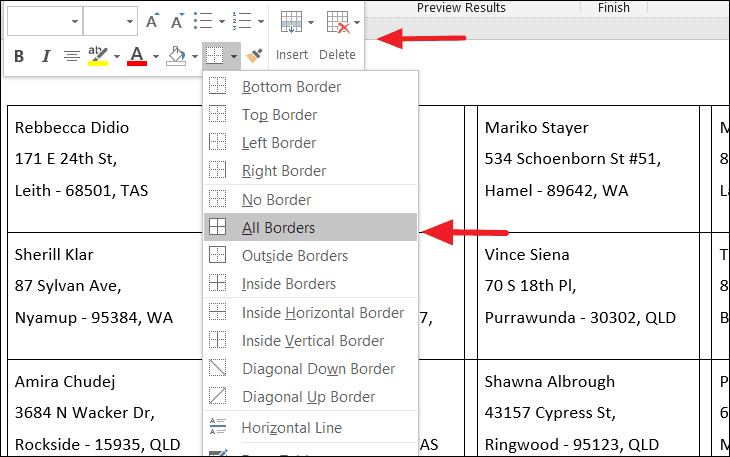Choose Bottom Border from menu
Image resolution: width=730 pixels, height=457 pixels.
[311, 87]
